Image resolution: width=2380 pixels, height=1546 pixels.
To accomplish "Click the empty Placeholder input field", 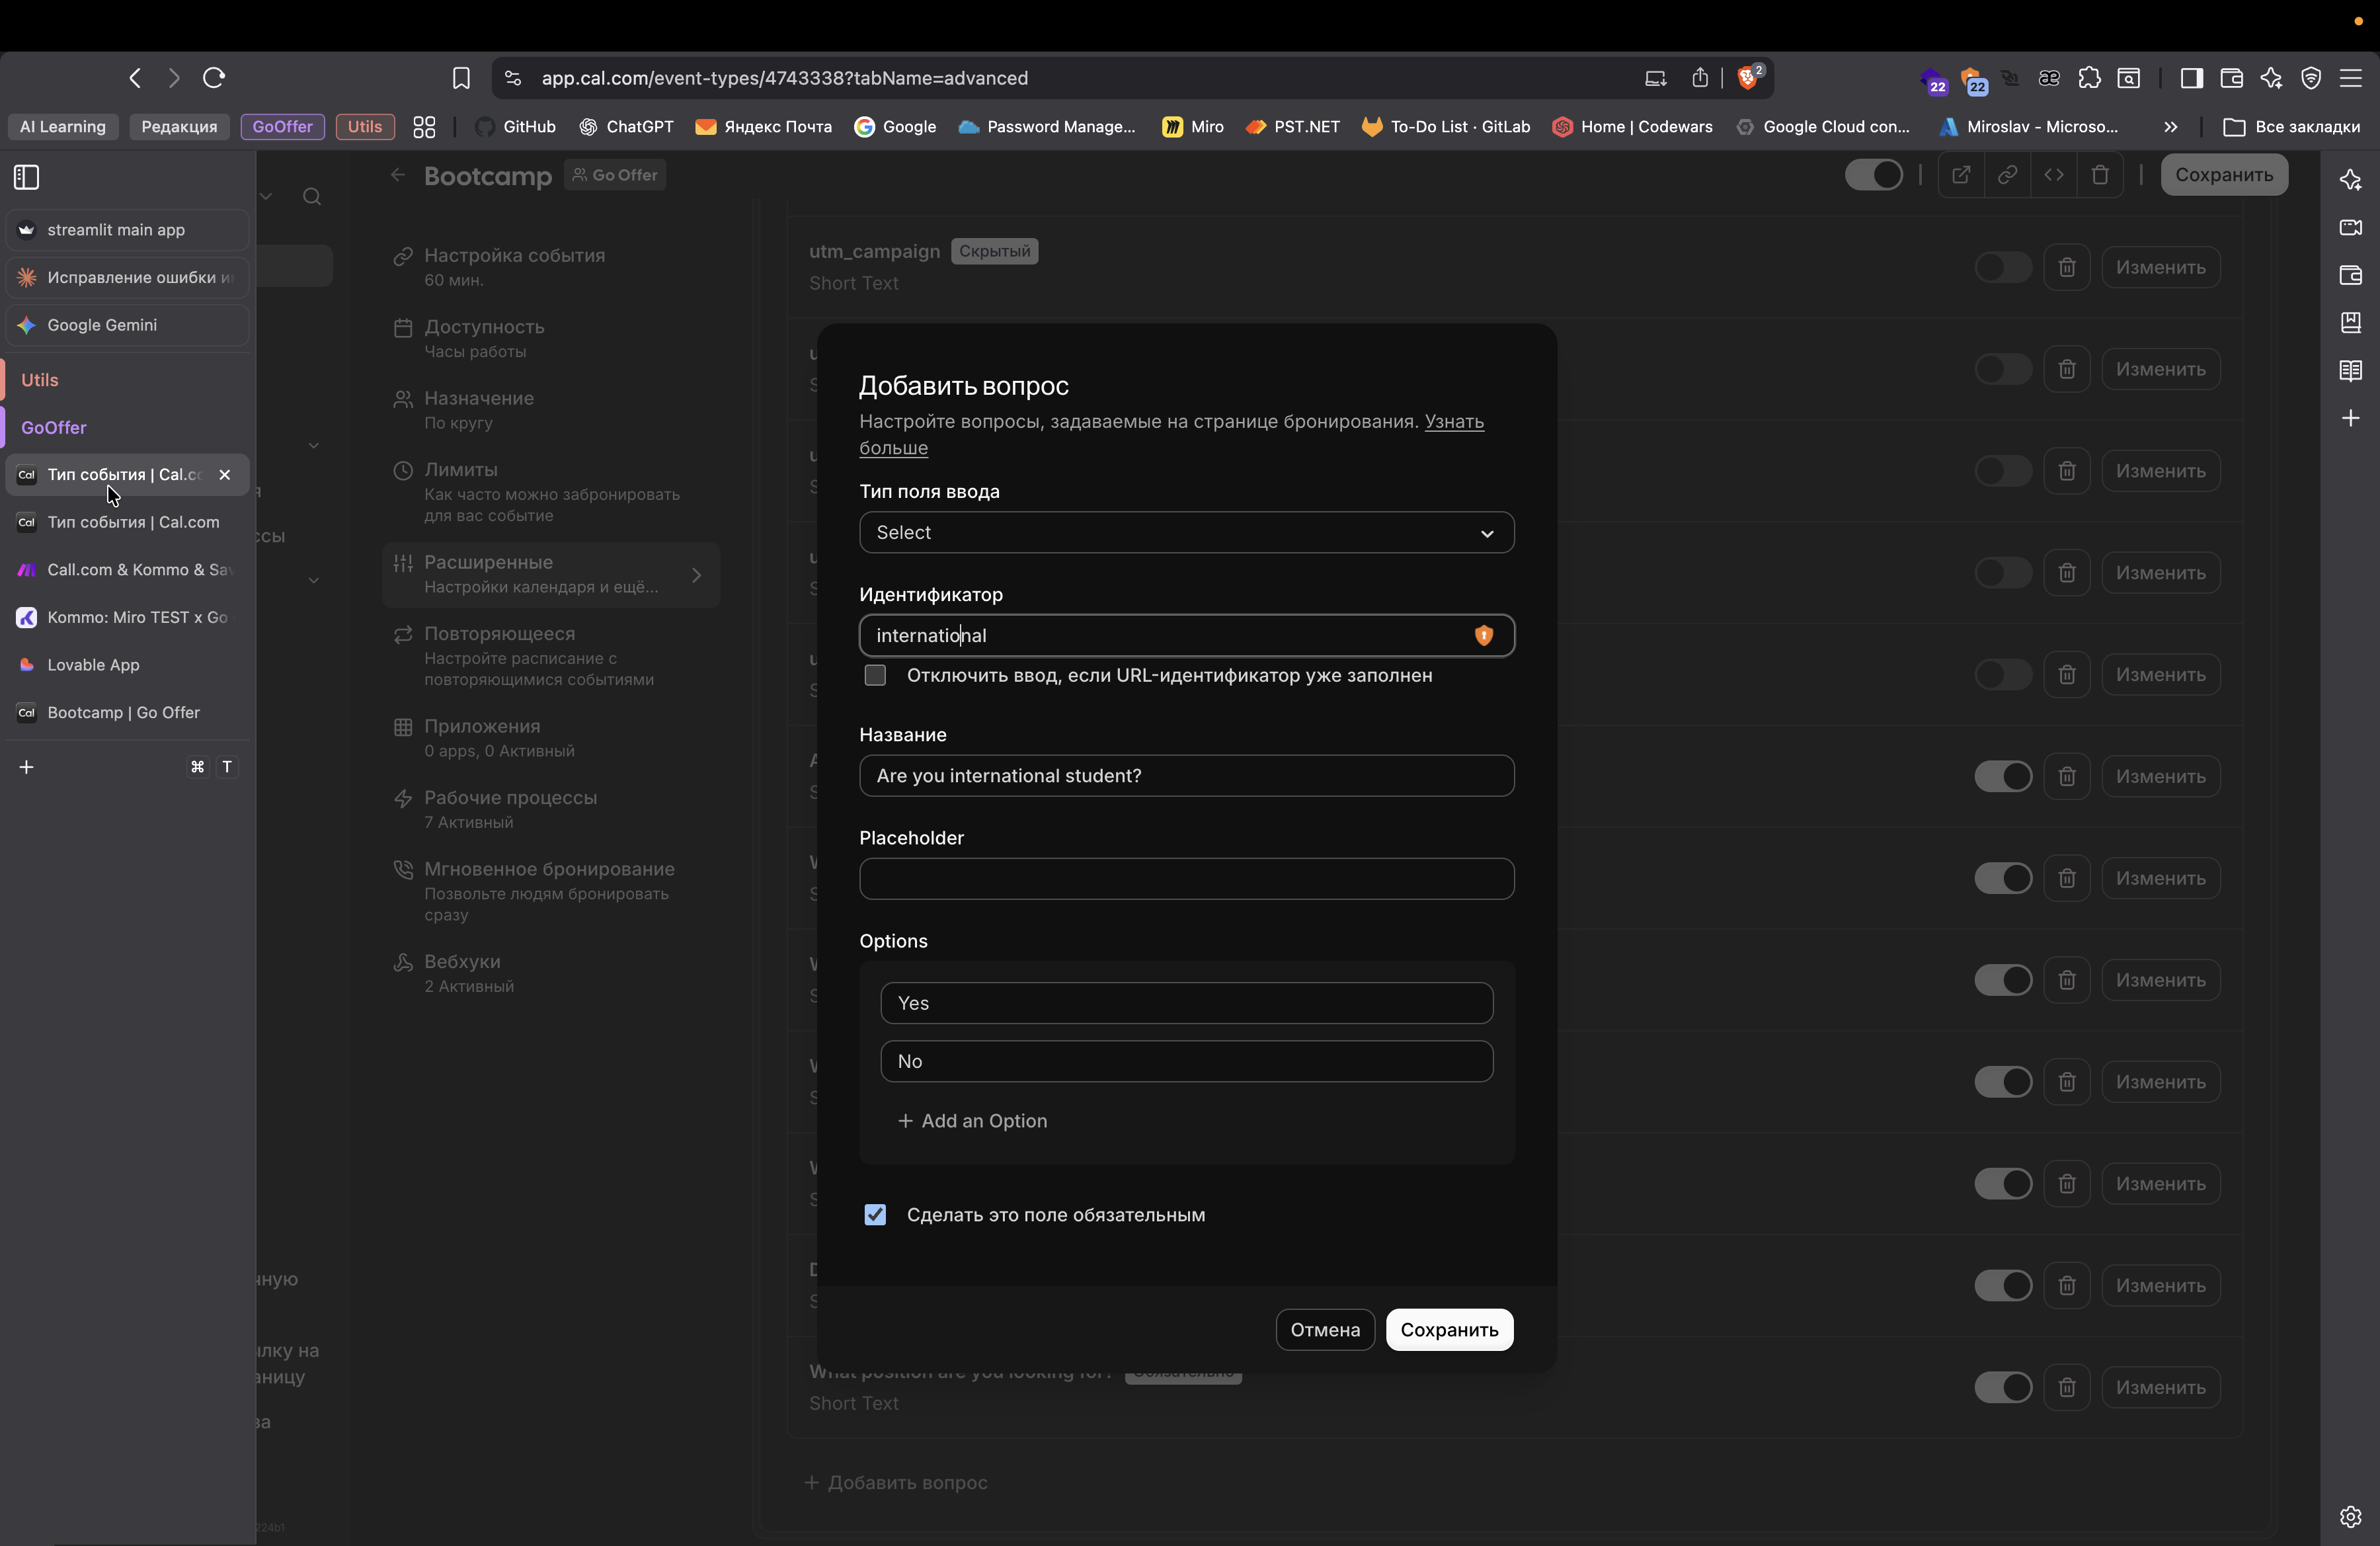I will (1186, 879).
